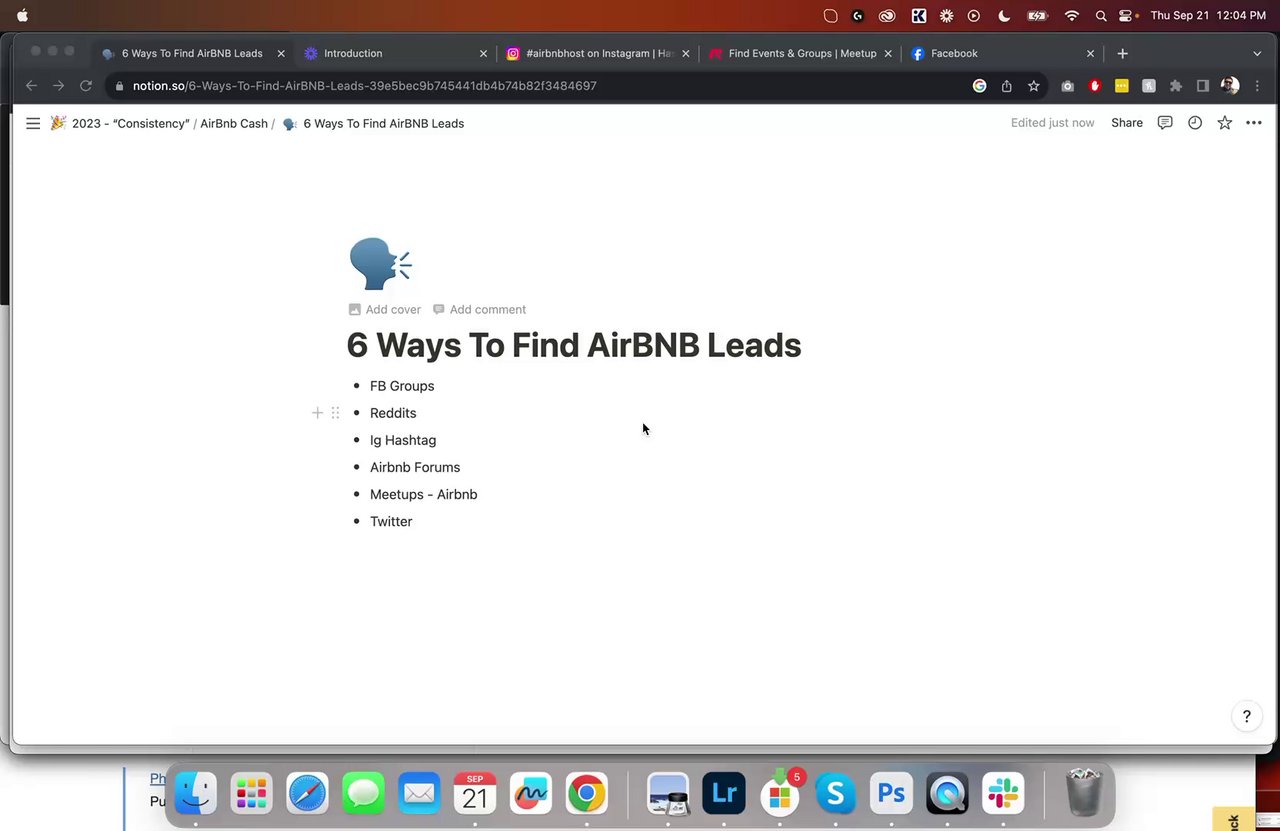The image size is (1280, 831).
Task: Open Chrome Extensions puzzle piece menu
Action: [1176, 86]
